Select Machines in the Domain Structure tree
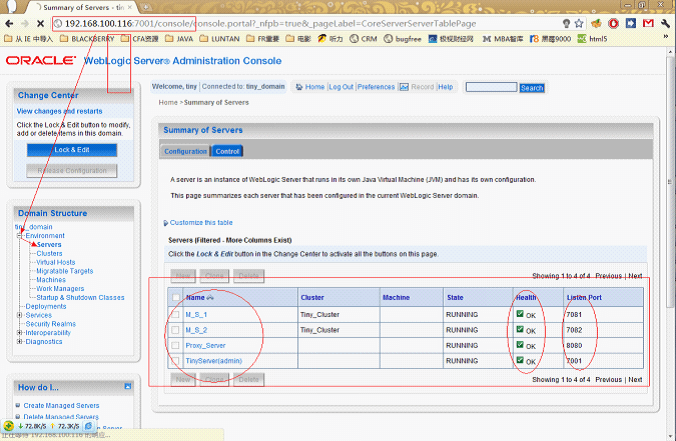 point(51,280)
